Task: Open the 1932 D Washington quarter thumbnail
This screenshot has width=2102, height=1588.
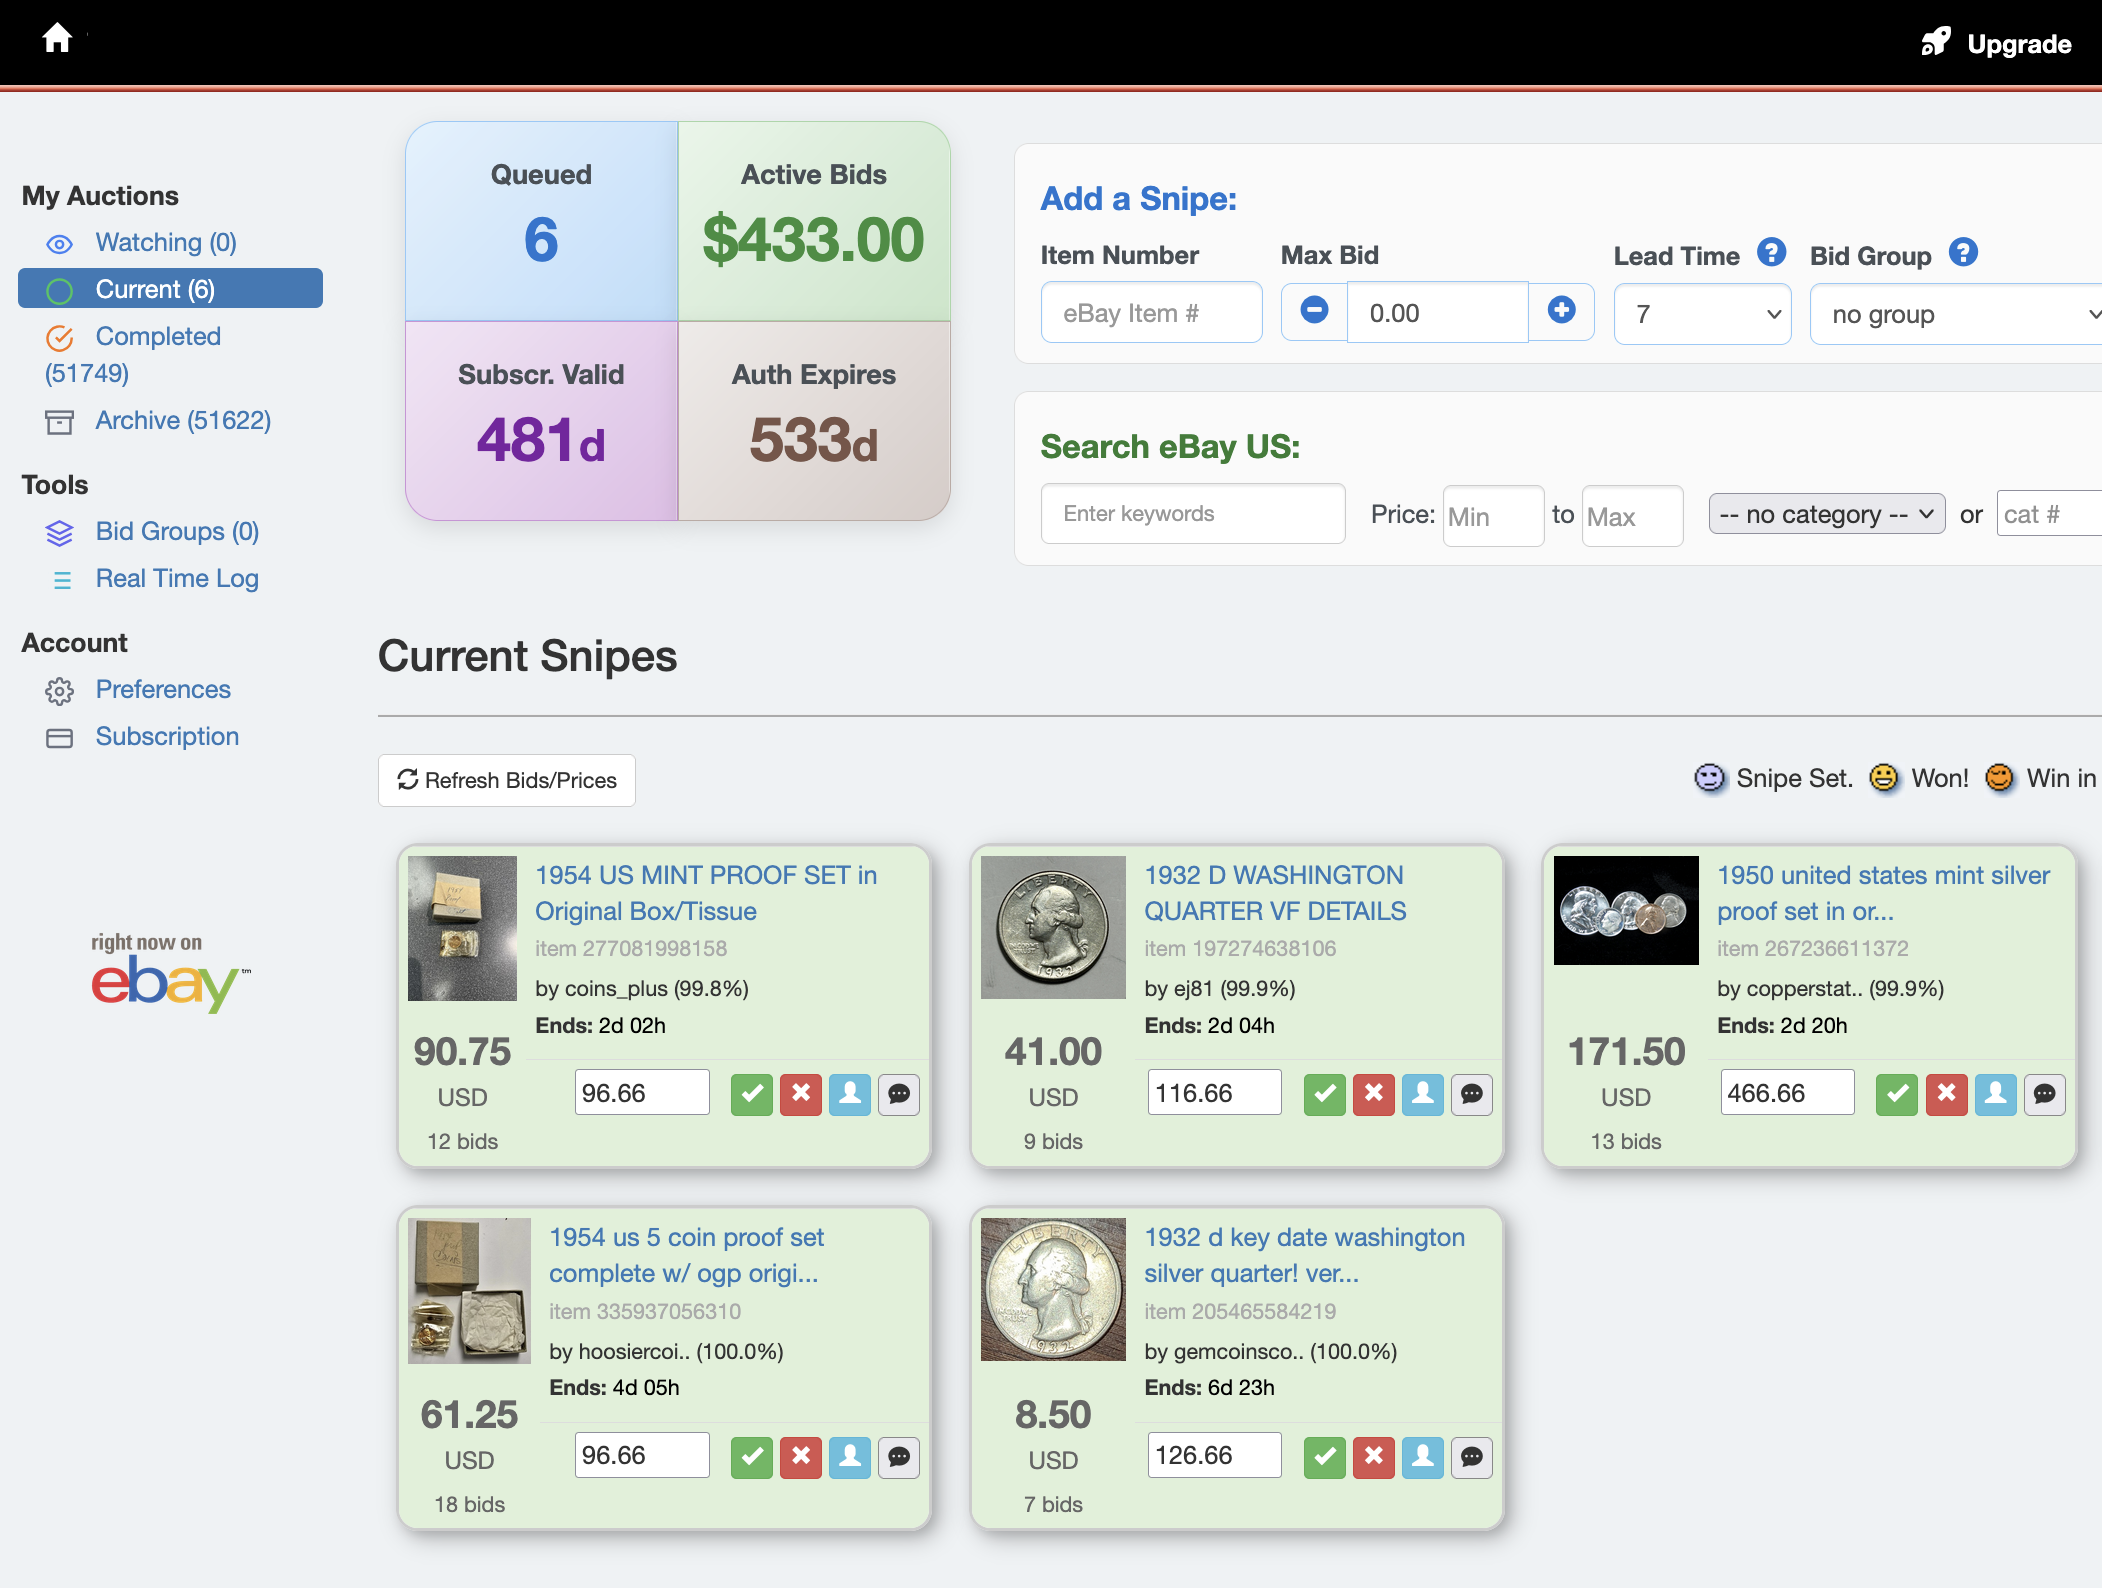Action: click(1053, 927)
